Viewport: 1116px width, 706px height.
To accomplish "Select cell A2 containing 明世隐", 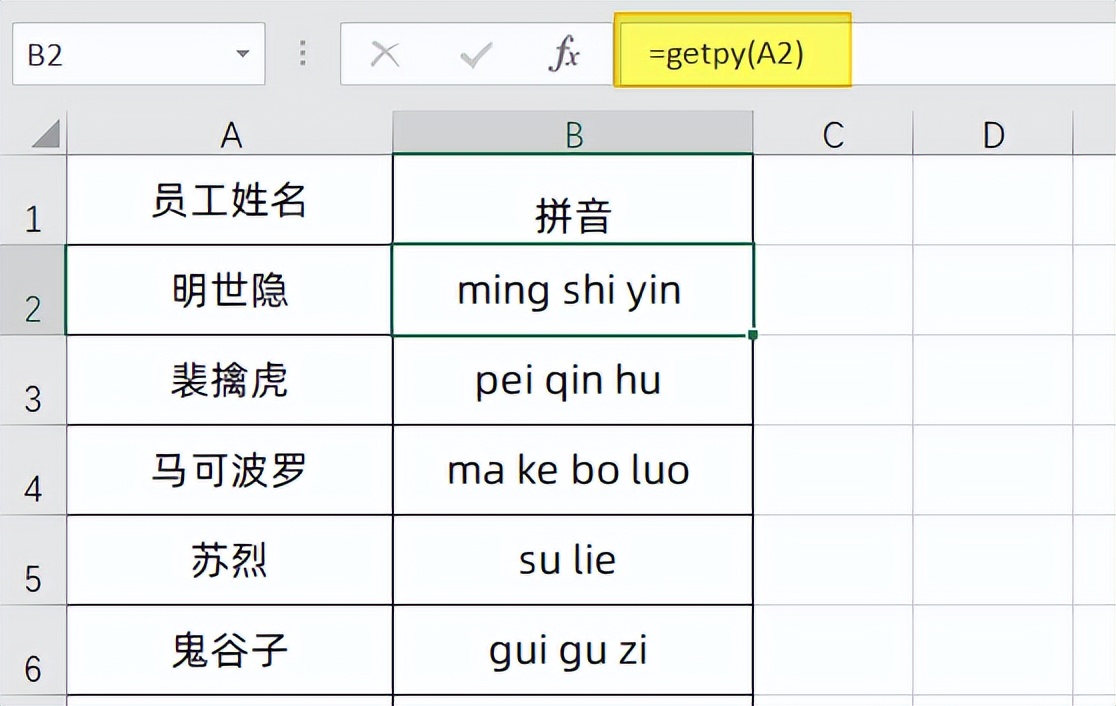I will pos(231,289).
